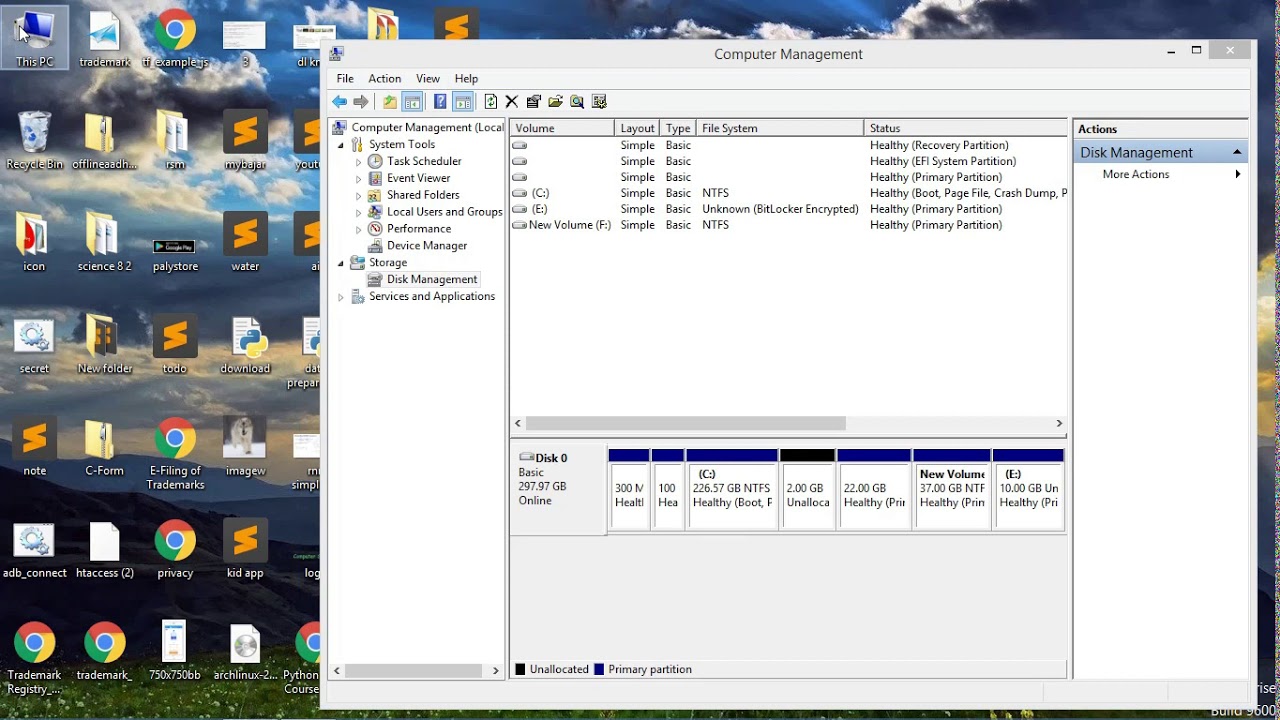Open the View menu
The image size is (1280, 720).
tap(428, 79)
